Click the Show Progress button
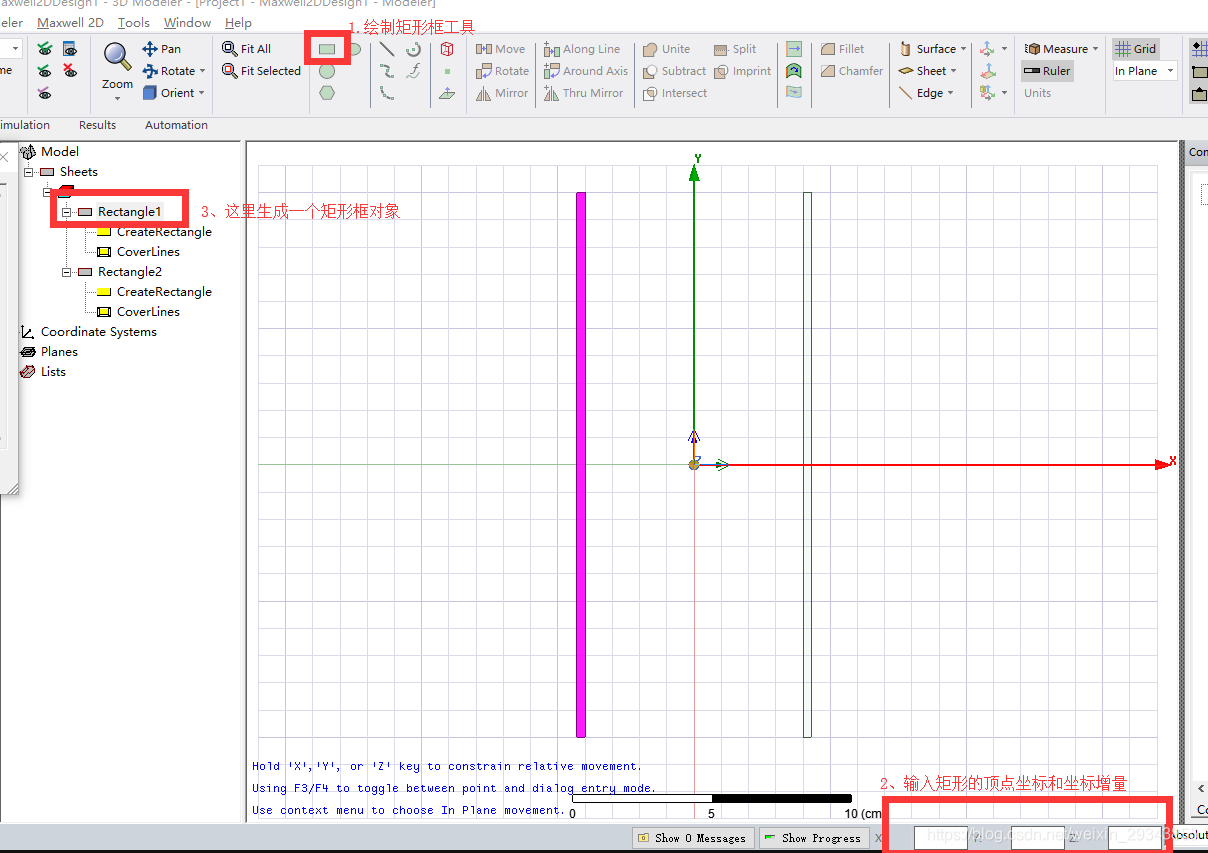The height and width of the screenshot is (853, 1208). tap(811, 838)
